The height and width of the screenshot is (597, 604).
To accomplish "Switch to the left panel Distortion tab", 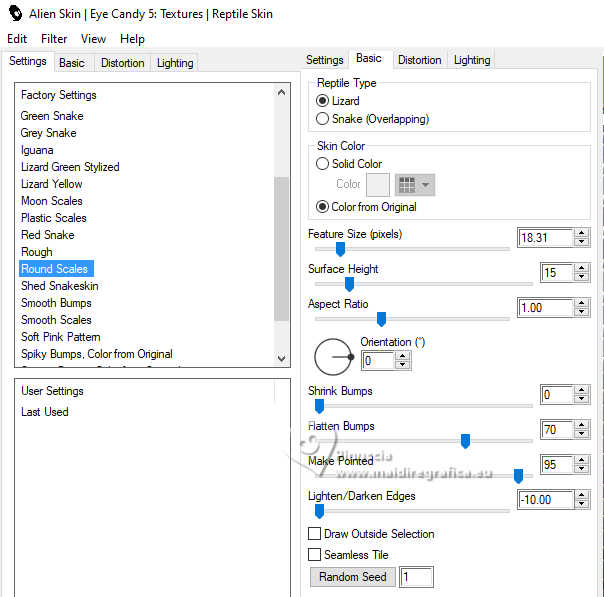I will click(122, 63).
